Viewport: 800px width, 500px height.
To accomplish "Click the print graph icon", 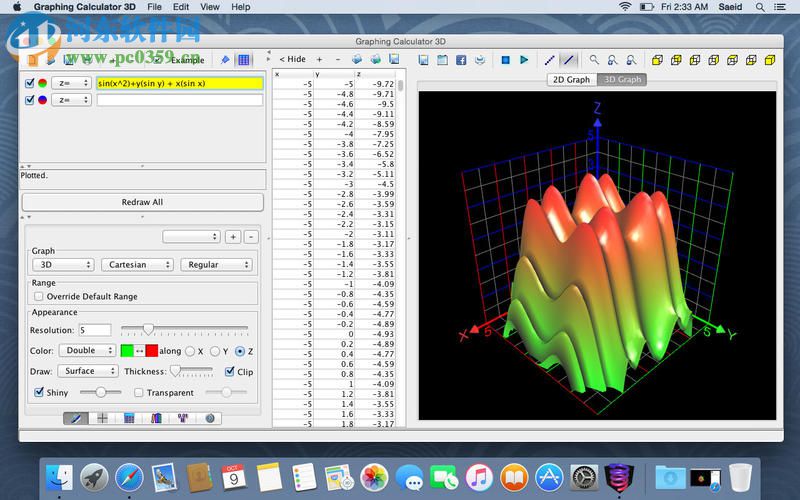I will pos(480,60).
